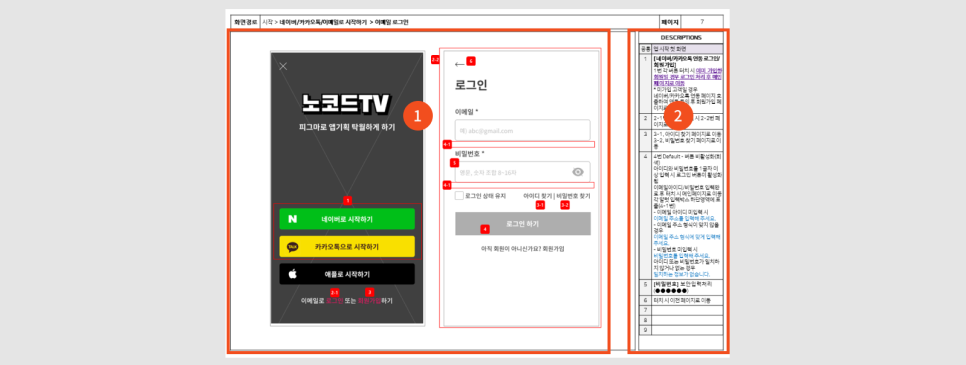Focus the 비밀번호 input field
This screenshot has width=966, height=365.
pos(522,172)
